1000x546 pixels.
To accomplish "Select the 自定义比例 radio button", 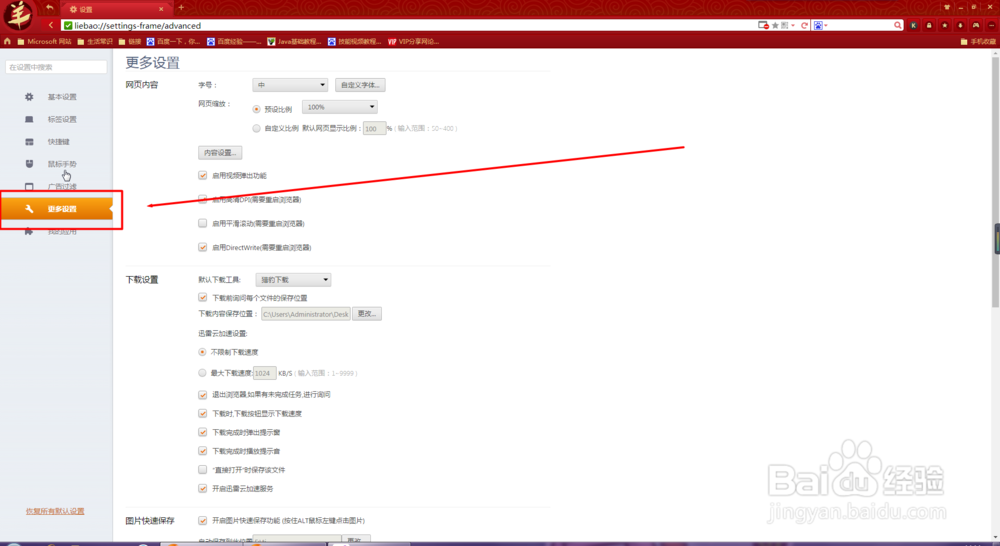I will [256, 128].
